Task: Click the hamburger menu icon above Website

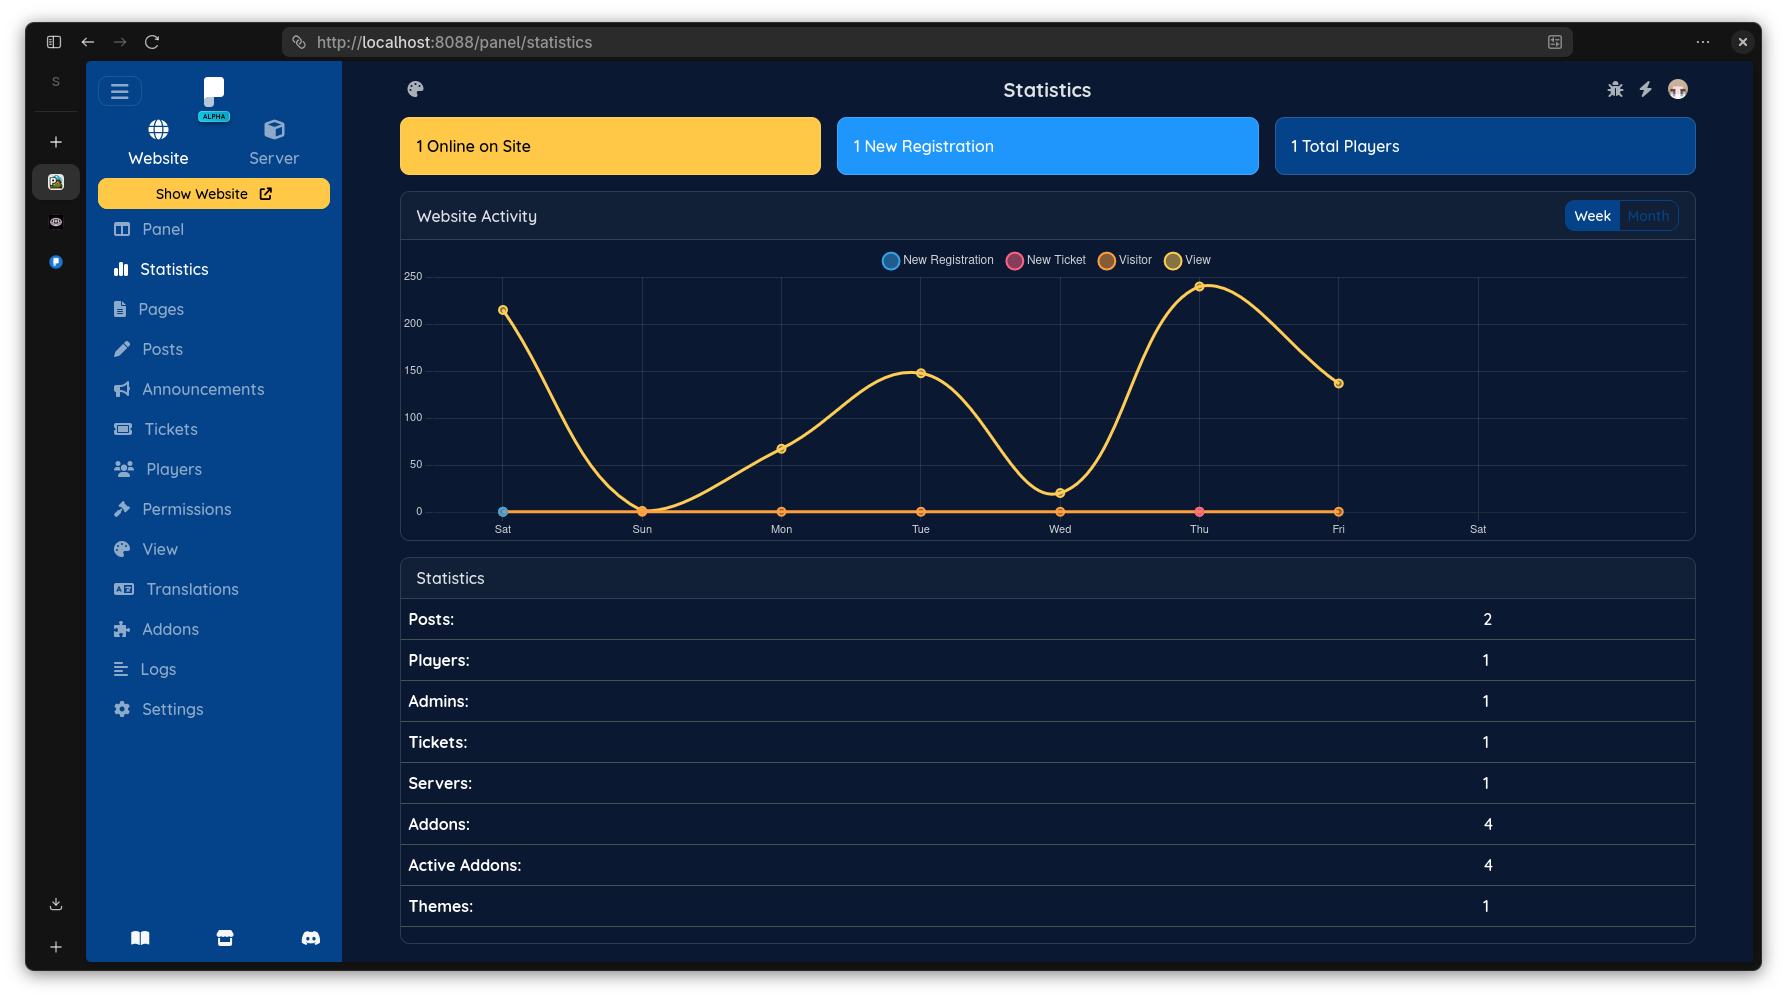Action: coord(120,91)
